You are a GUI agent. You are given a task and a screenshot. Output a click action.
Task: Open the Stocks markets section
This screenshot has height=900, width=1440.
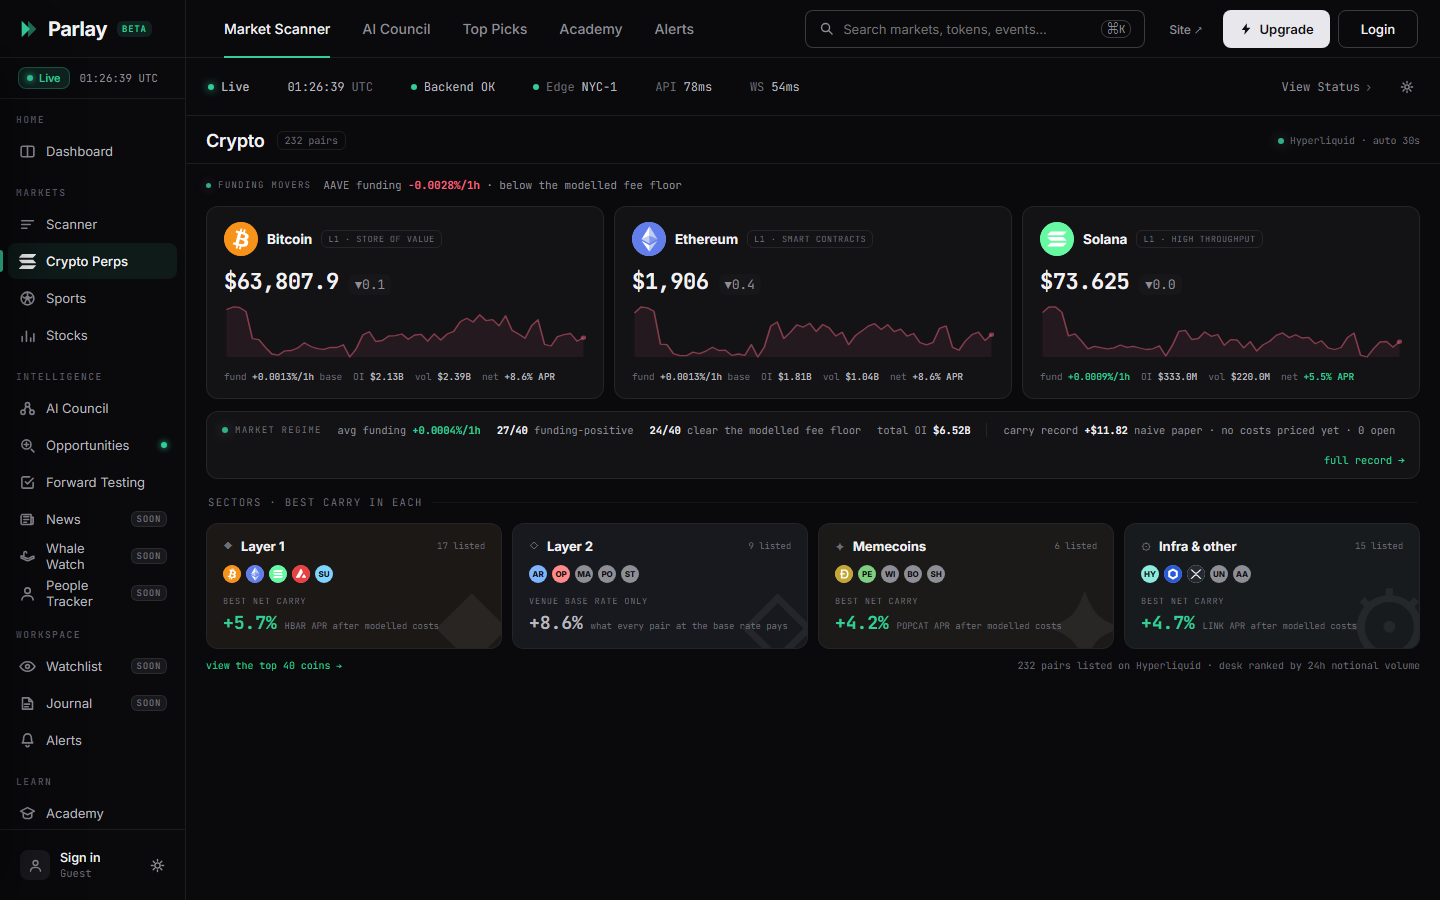(x=92, y=336)
